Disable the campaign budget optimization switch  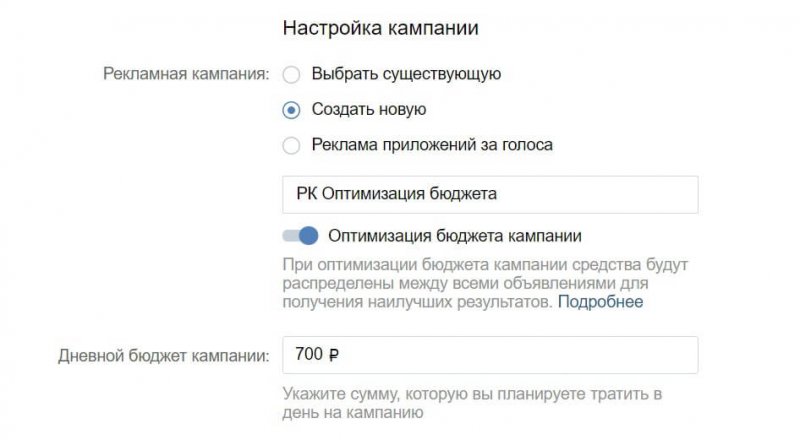pos(300,236)
